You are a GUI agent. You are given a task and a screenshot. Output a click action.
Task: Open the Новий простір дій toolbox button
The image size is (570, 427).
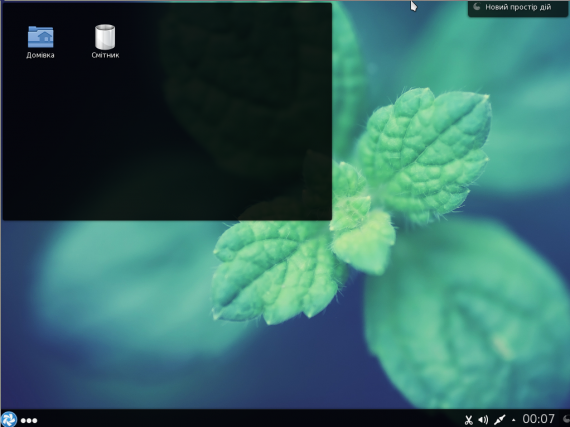click(x=518, y=8)
